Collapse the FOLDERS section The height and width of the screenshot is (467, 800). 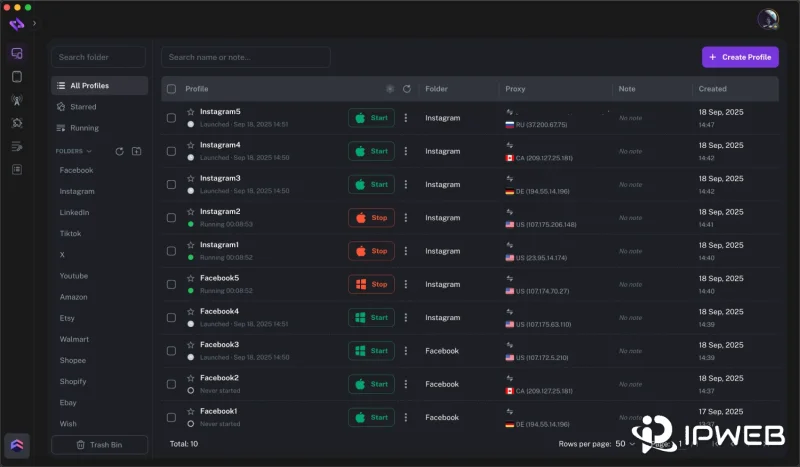coord(74,151)
